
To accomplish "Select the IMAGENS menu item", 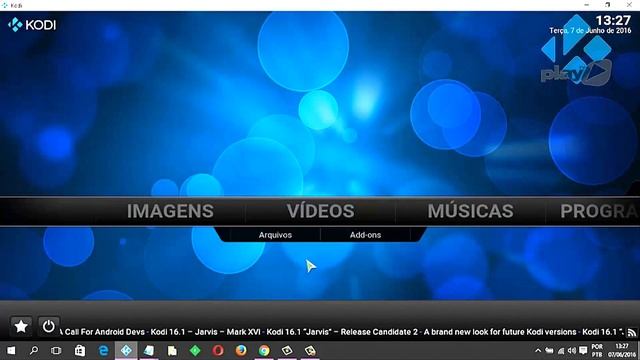I will (x=170, y=211).
